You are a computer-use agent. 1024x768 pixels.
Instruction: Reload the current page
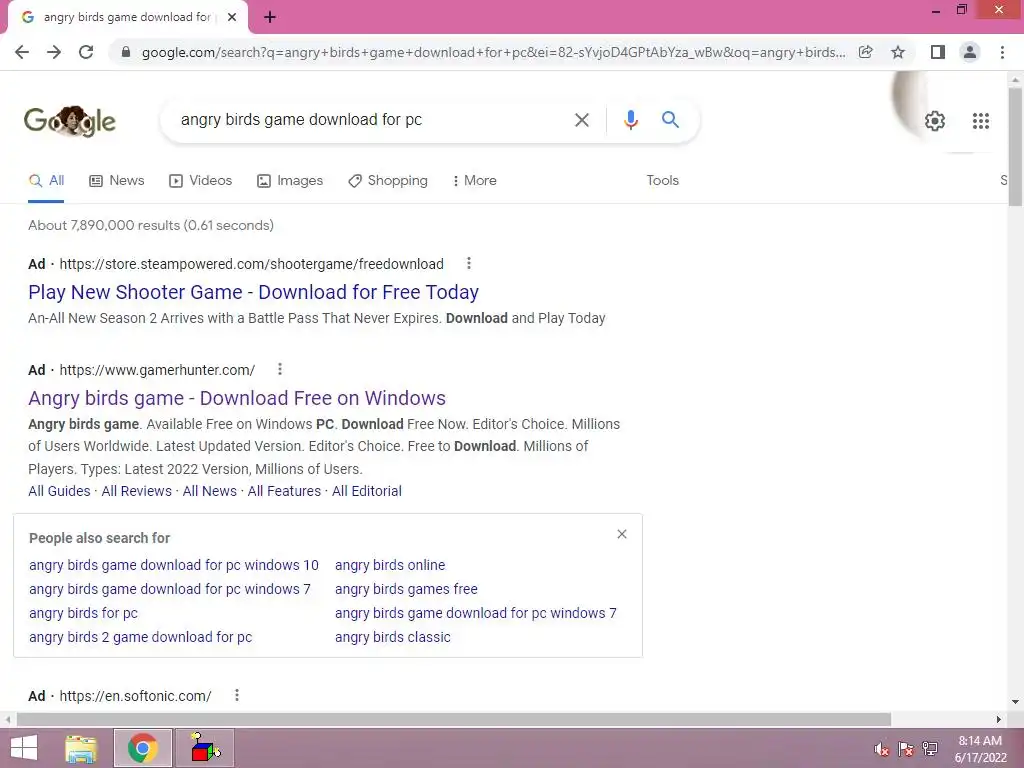86,52
